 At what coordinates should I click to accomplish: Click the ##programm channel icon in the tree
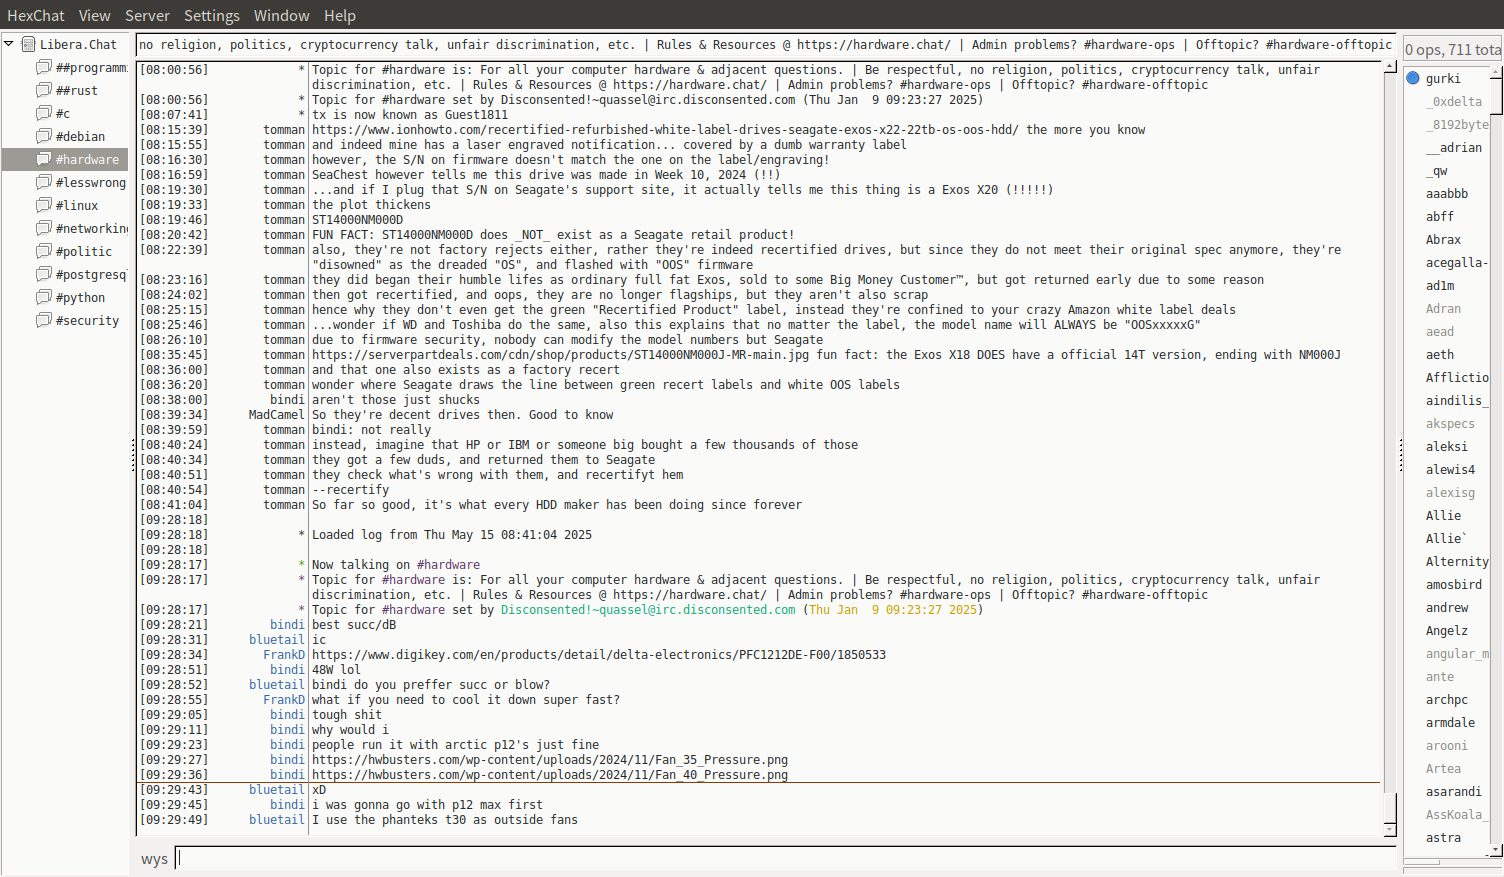coord(44,67)
